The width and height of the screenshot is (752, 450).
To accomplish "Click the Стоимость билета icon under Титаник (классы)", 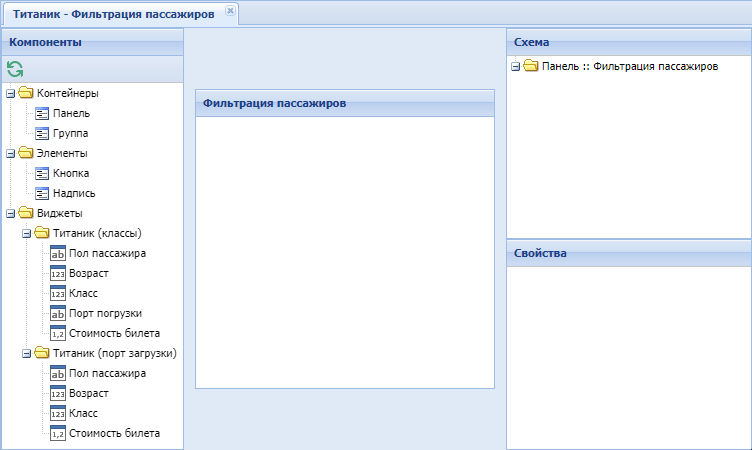I will 58,333.
